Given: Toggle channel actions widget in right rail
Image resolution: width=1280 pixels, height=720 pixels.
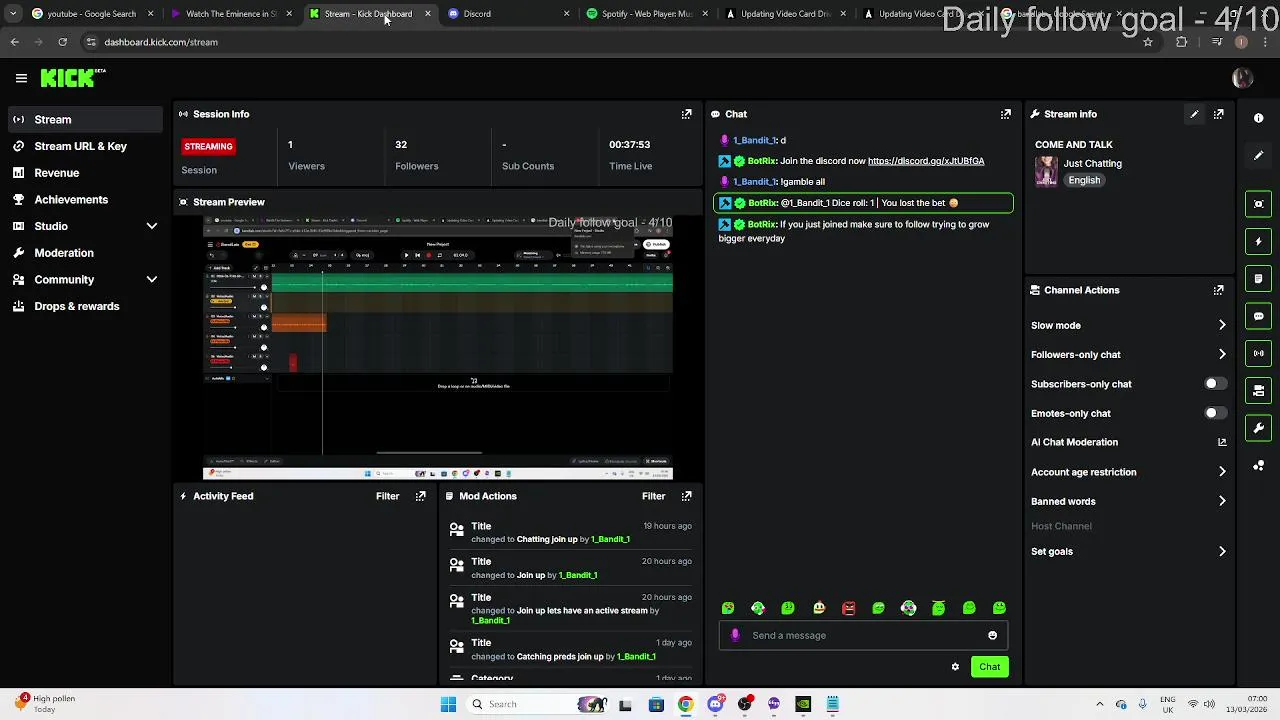Looking at the screenshot, I should (1259, 390).
